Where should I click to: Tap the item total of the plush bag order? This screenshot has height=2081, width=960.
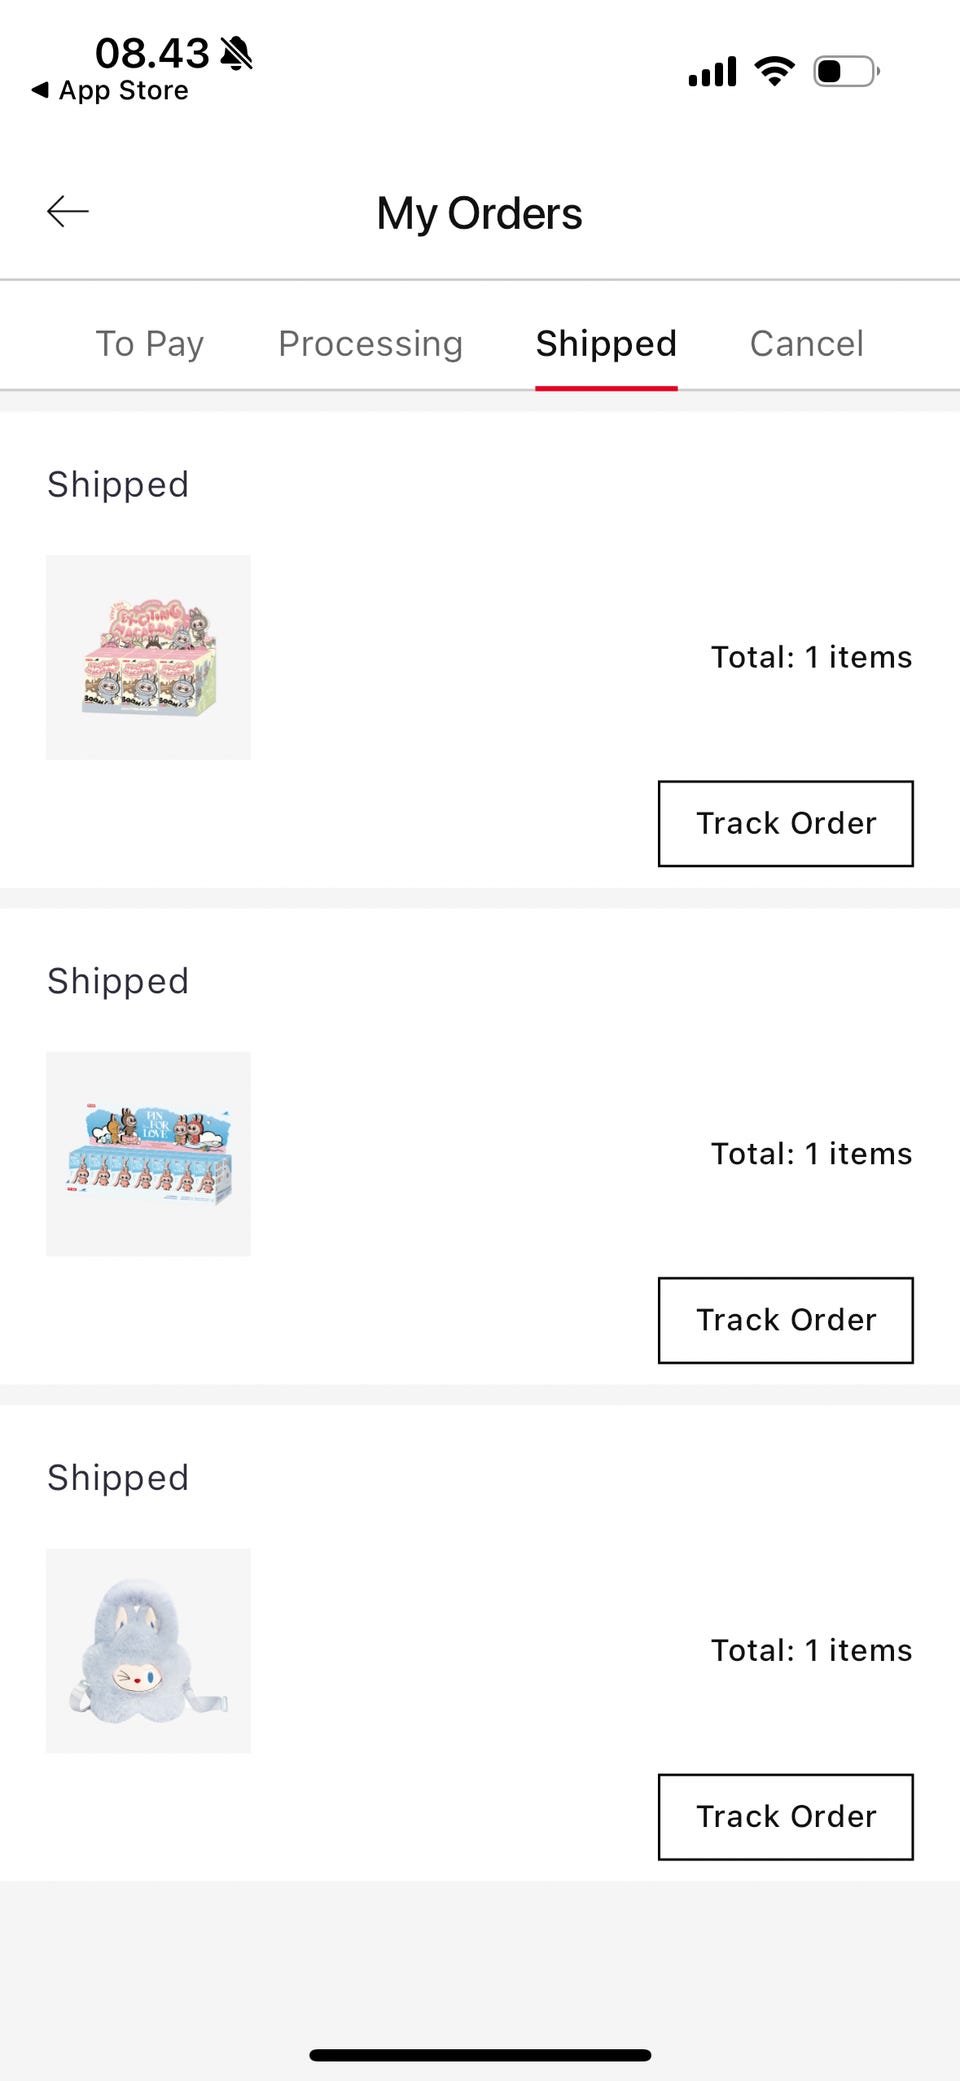pos(811,1650)
